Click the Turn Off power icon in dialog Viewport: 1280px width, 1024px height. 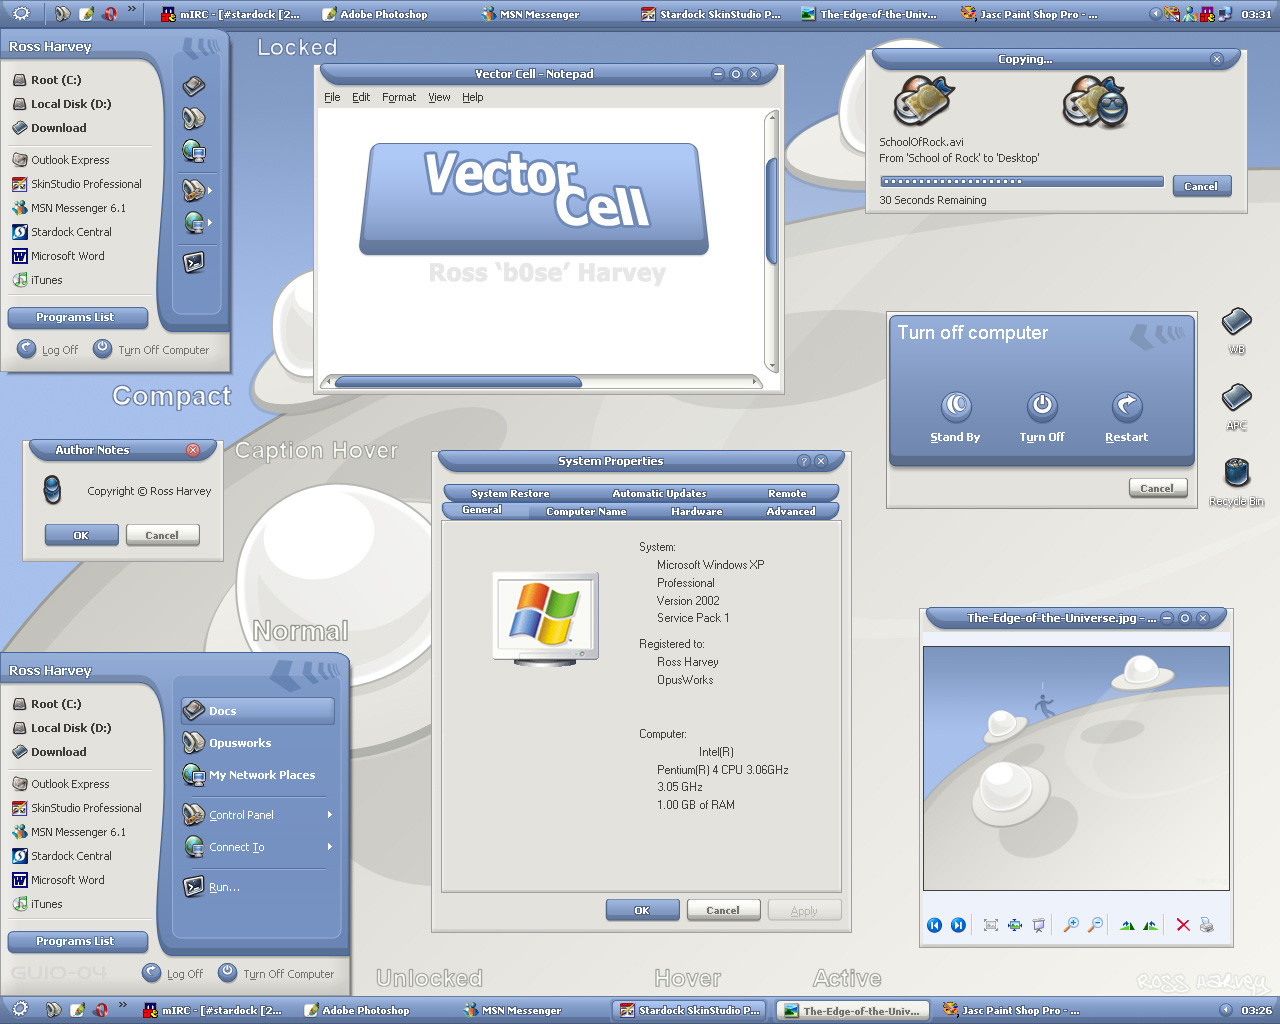point(1042,405)
